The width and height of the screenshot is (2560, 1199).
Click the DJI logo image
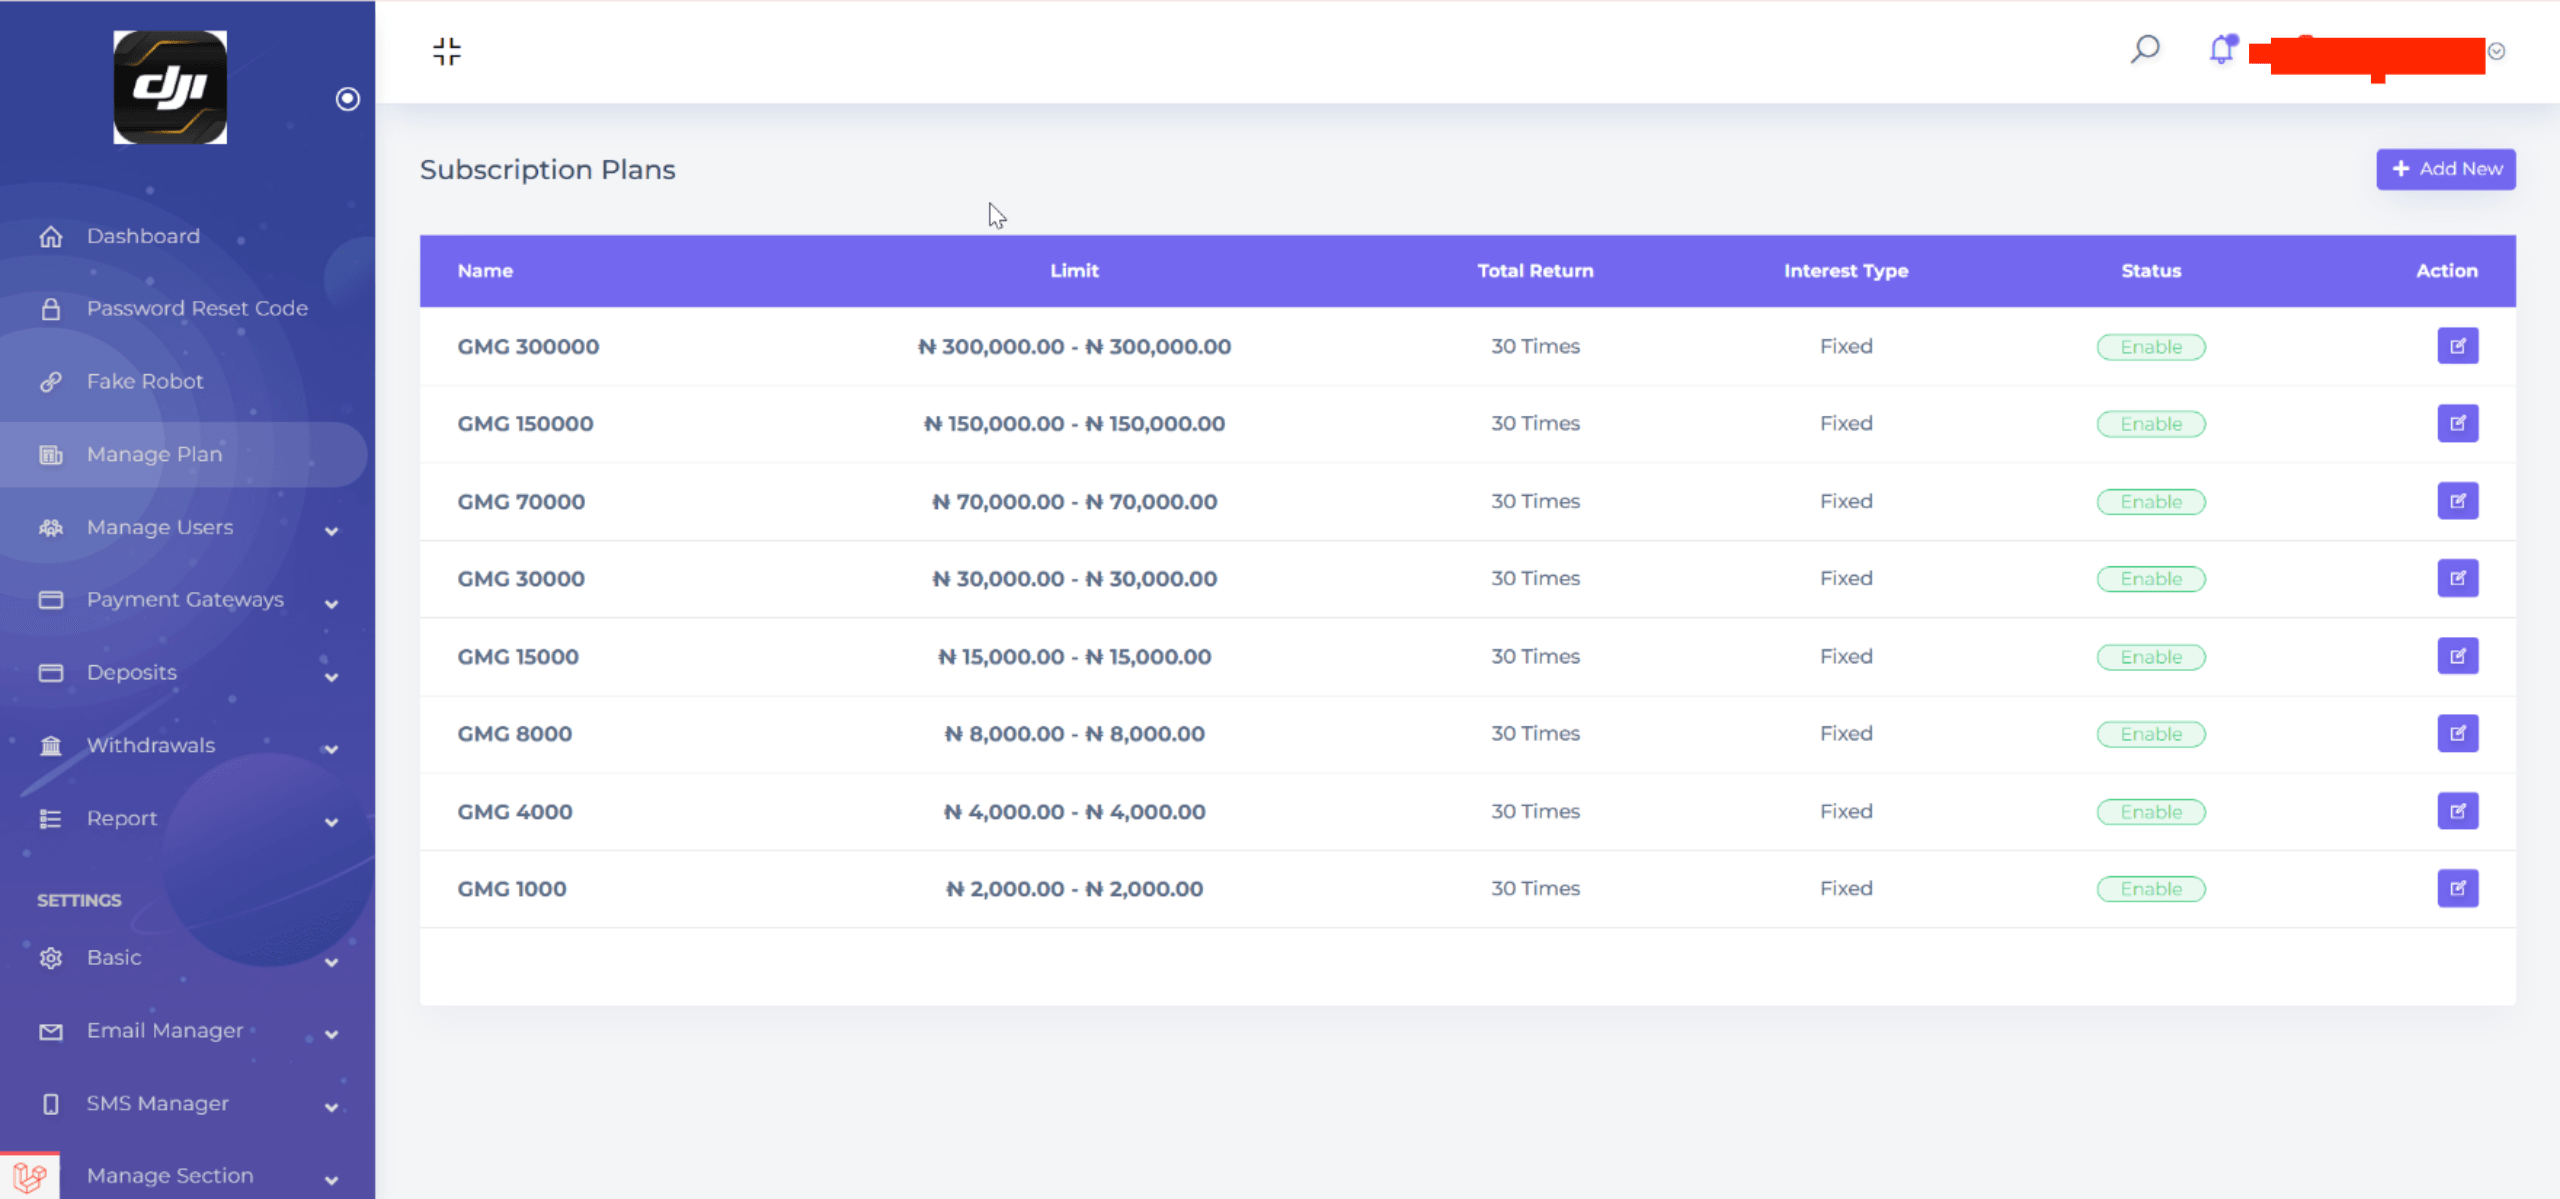pos(170,87)
